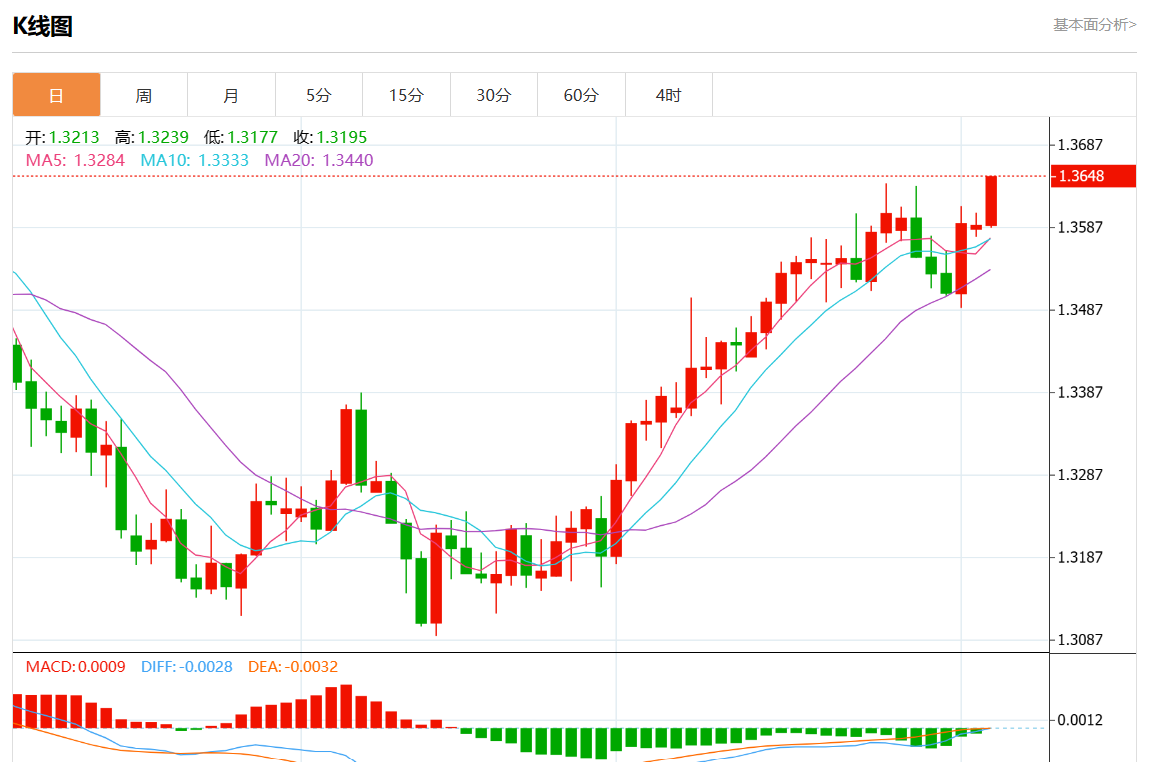Screen dimensions: 1156x762
Task: Click the 收:1.3195 close price text
Action: (x=330, y=137)
